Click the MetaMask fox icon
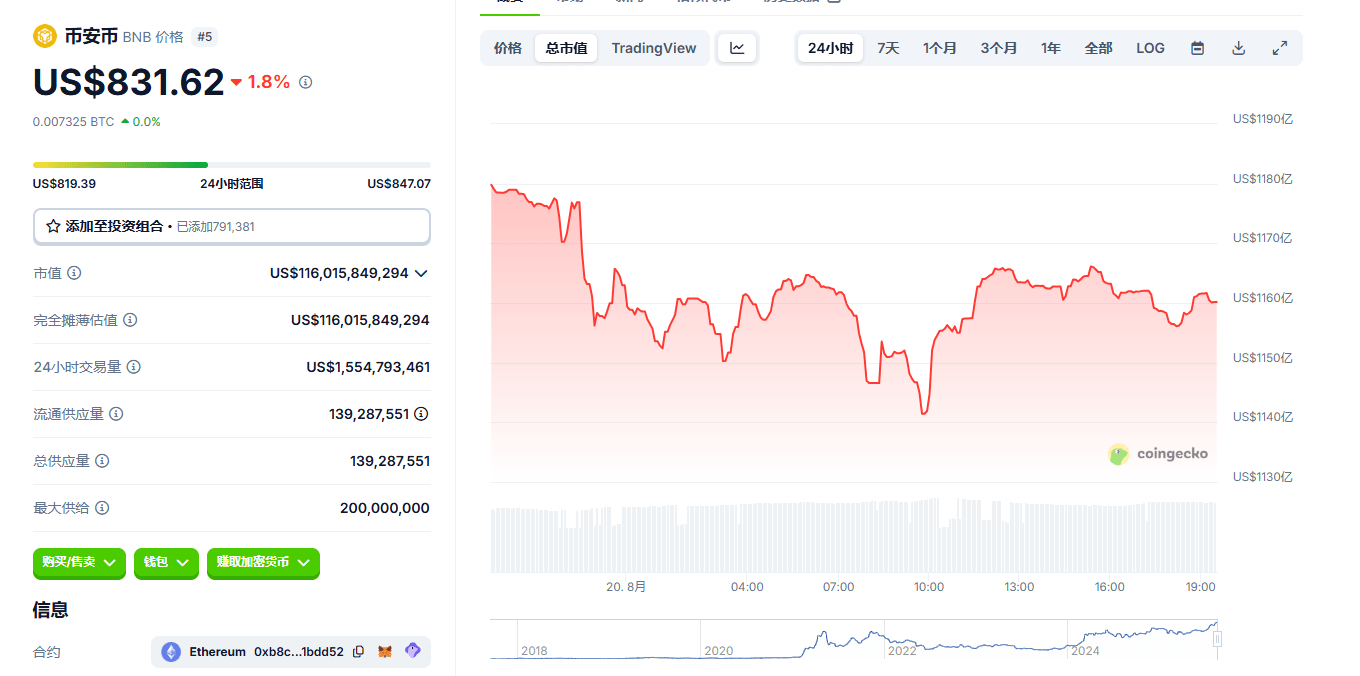Screen dimensions: 1360x676 pyautogui.click(x=385, y=652)
